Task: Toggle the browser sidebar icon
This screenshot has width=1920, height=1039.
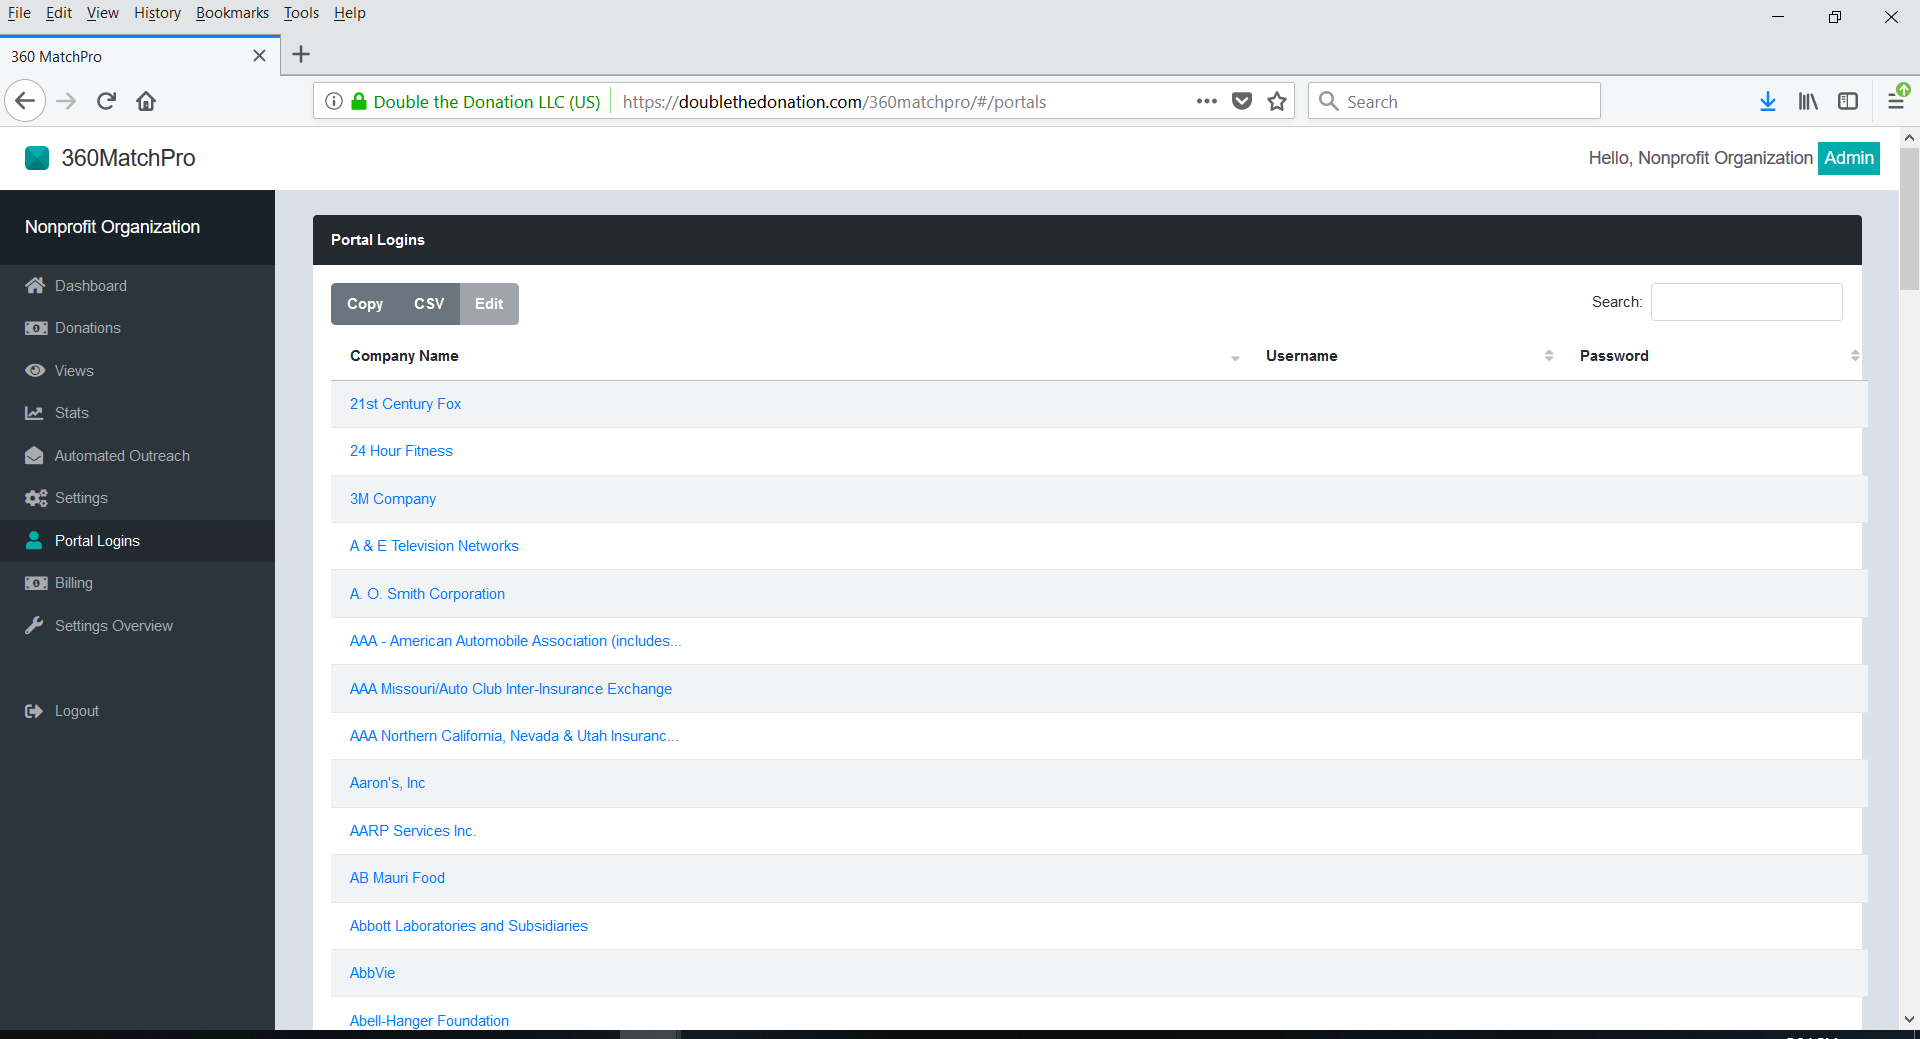Action: pyautogui.click(x=1848, y=101)
